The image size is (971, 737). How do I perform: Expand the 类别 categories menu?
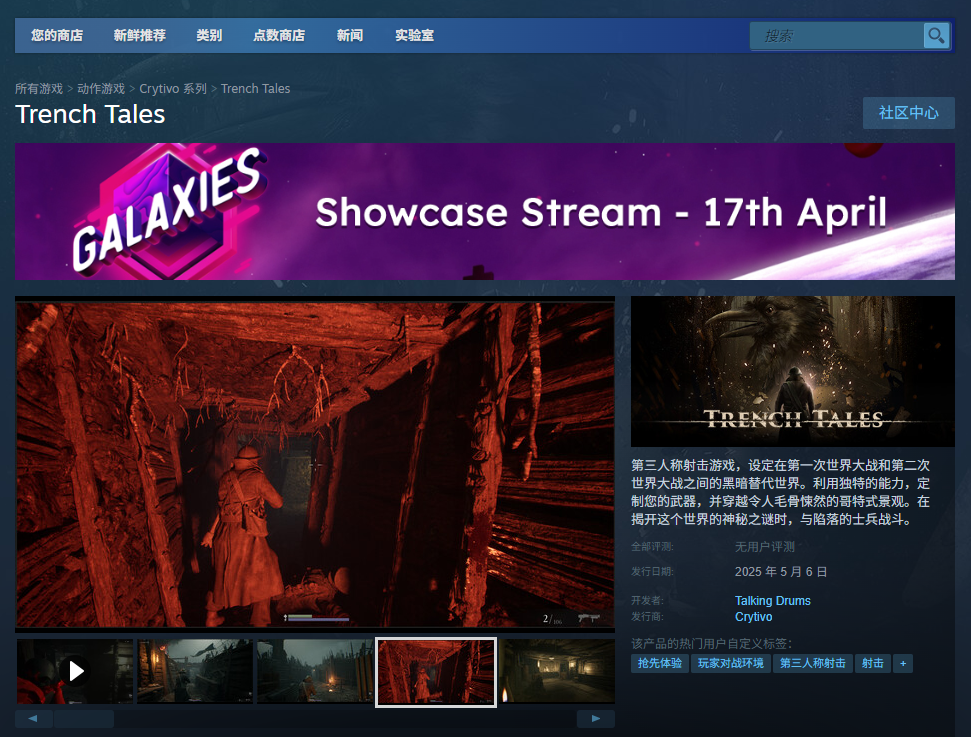click(x=209, y=36)
